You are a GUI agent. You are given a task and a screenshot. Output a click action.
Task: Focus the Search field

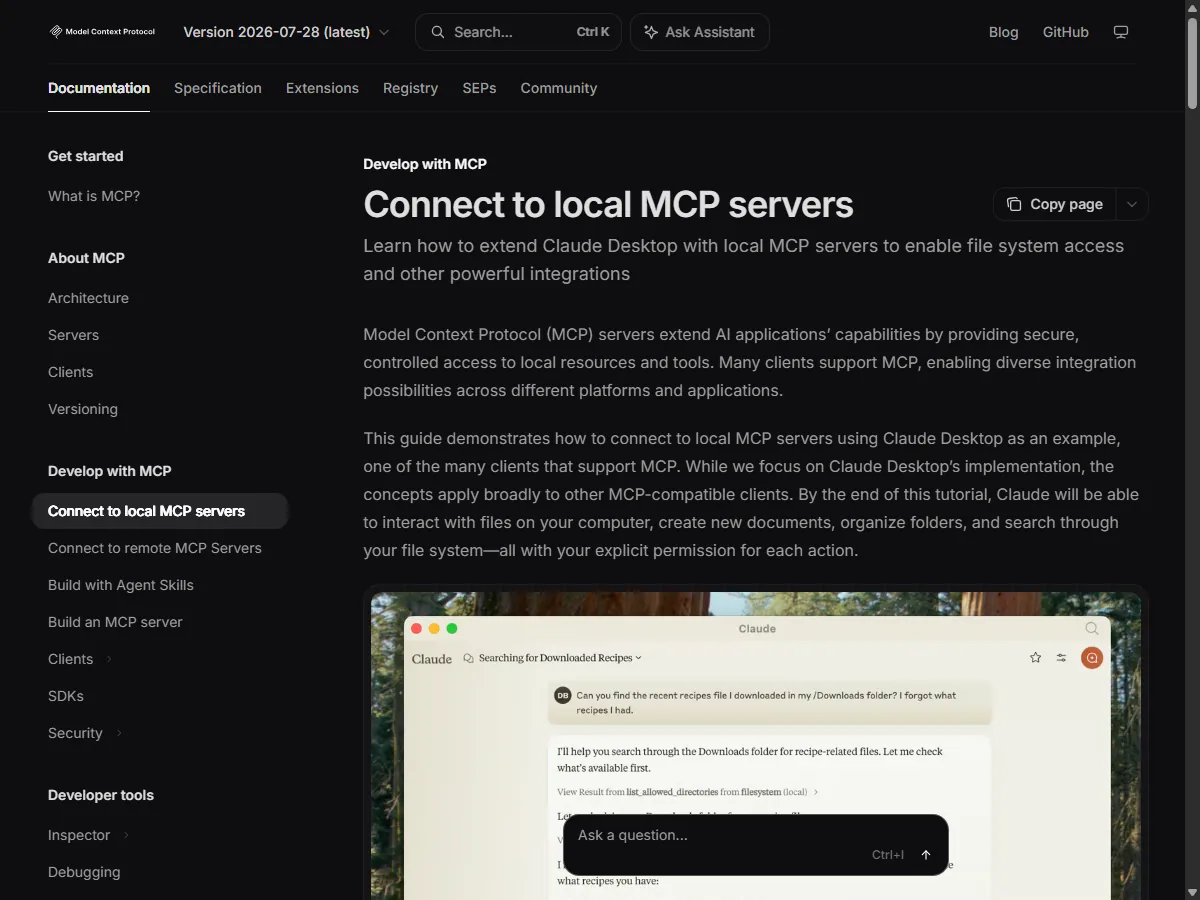[518, 32]
